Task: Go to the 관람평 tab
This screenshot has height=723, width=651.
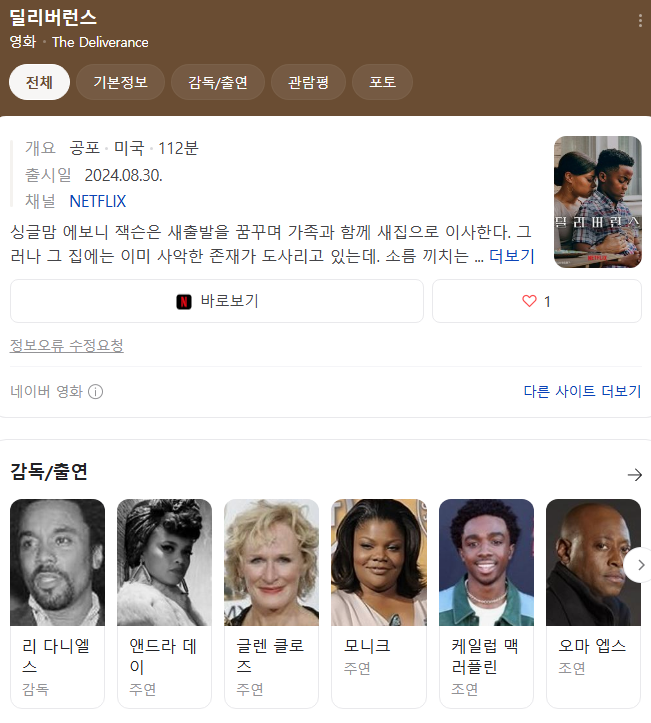Action: 308,82
